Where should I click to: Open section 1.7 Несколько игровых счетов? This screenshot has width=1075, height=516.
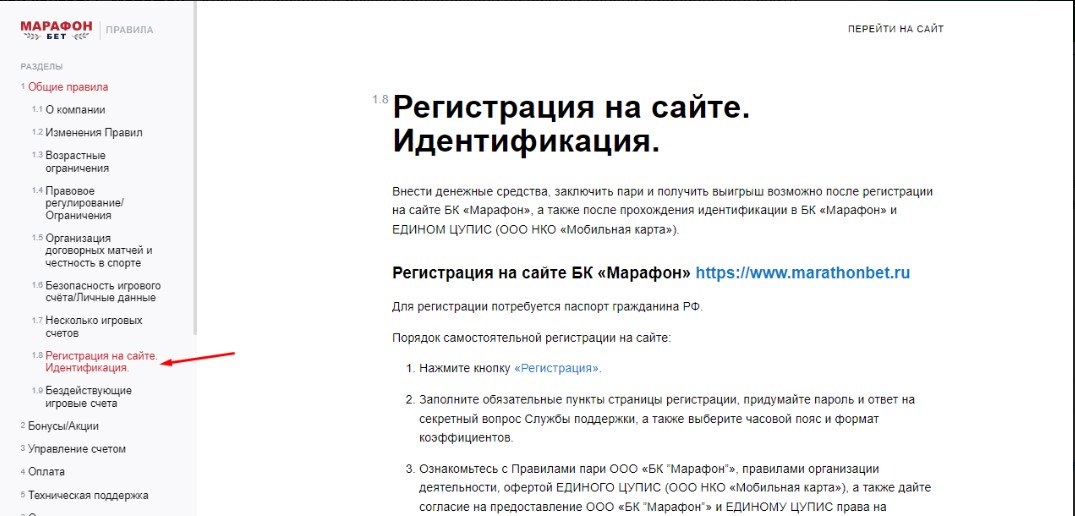point(94,327)
